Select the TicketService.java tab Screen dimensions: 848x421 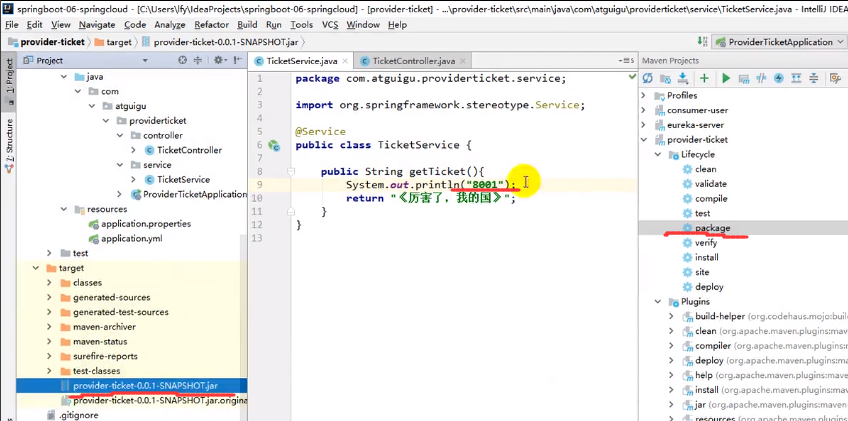coord(302,61)
